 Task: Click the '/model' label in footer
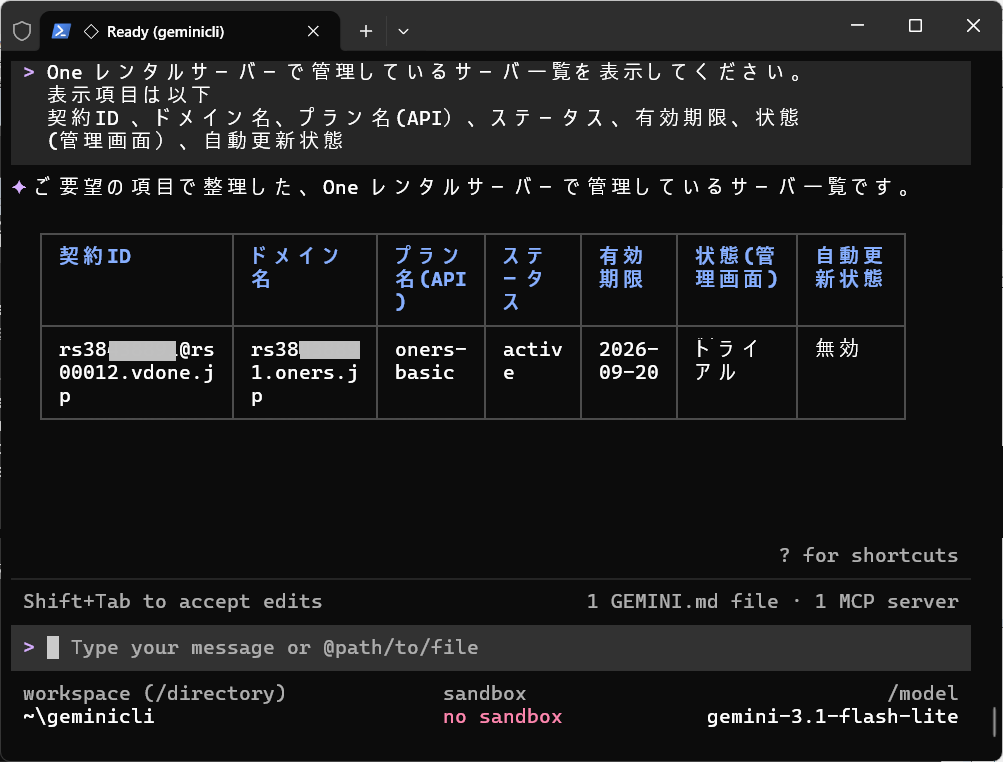922,694
